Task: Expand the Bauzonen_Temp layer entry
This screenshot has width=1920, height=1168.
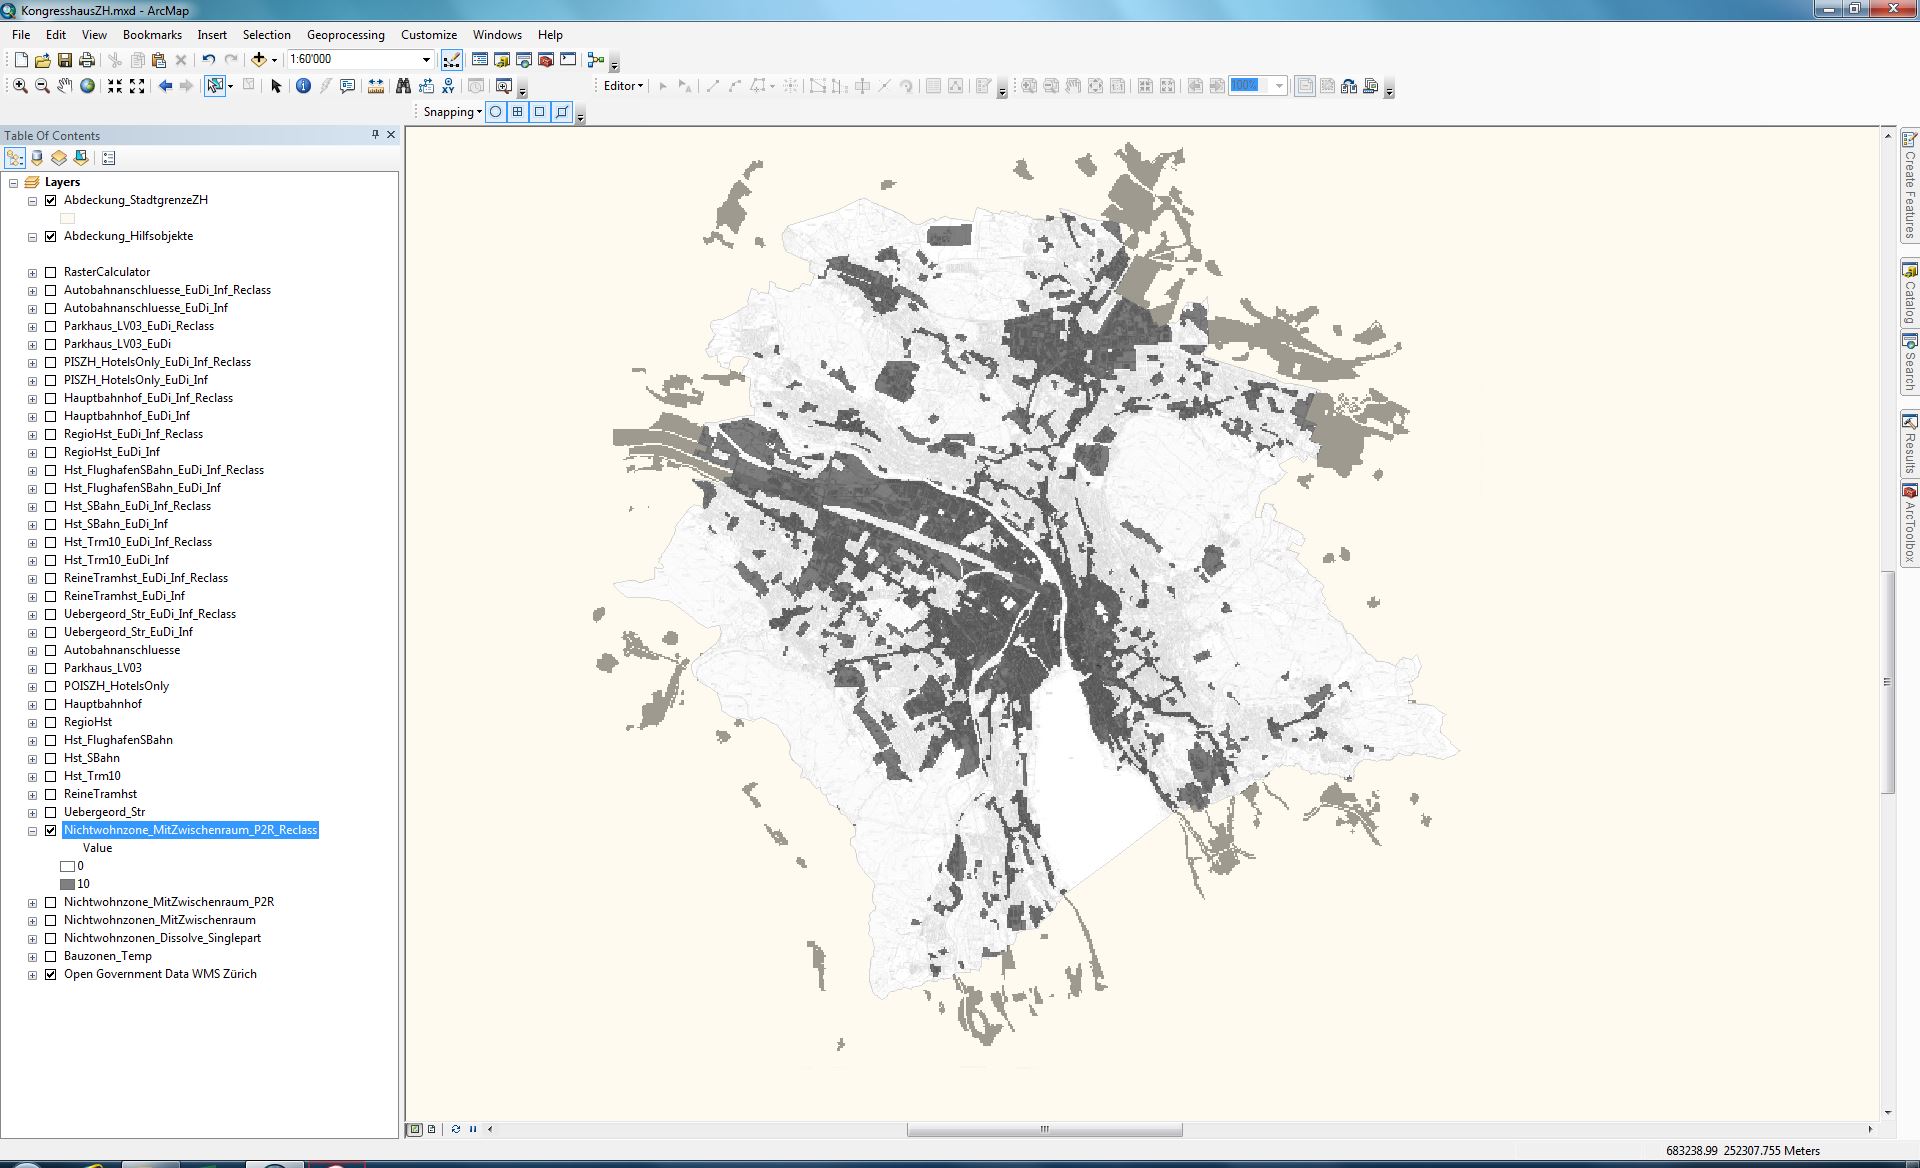Action: pyautogui.click(x=32, y=957)
